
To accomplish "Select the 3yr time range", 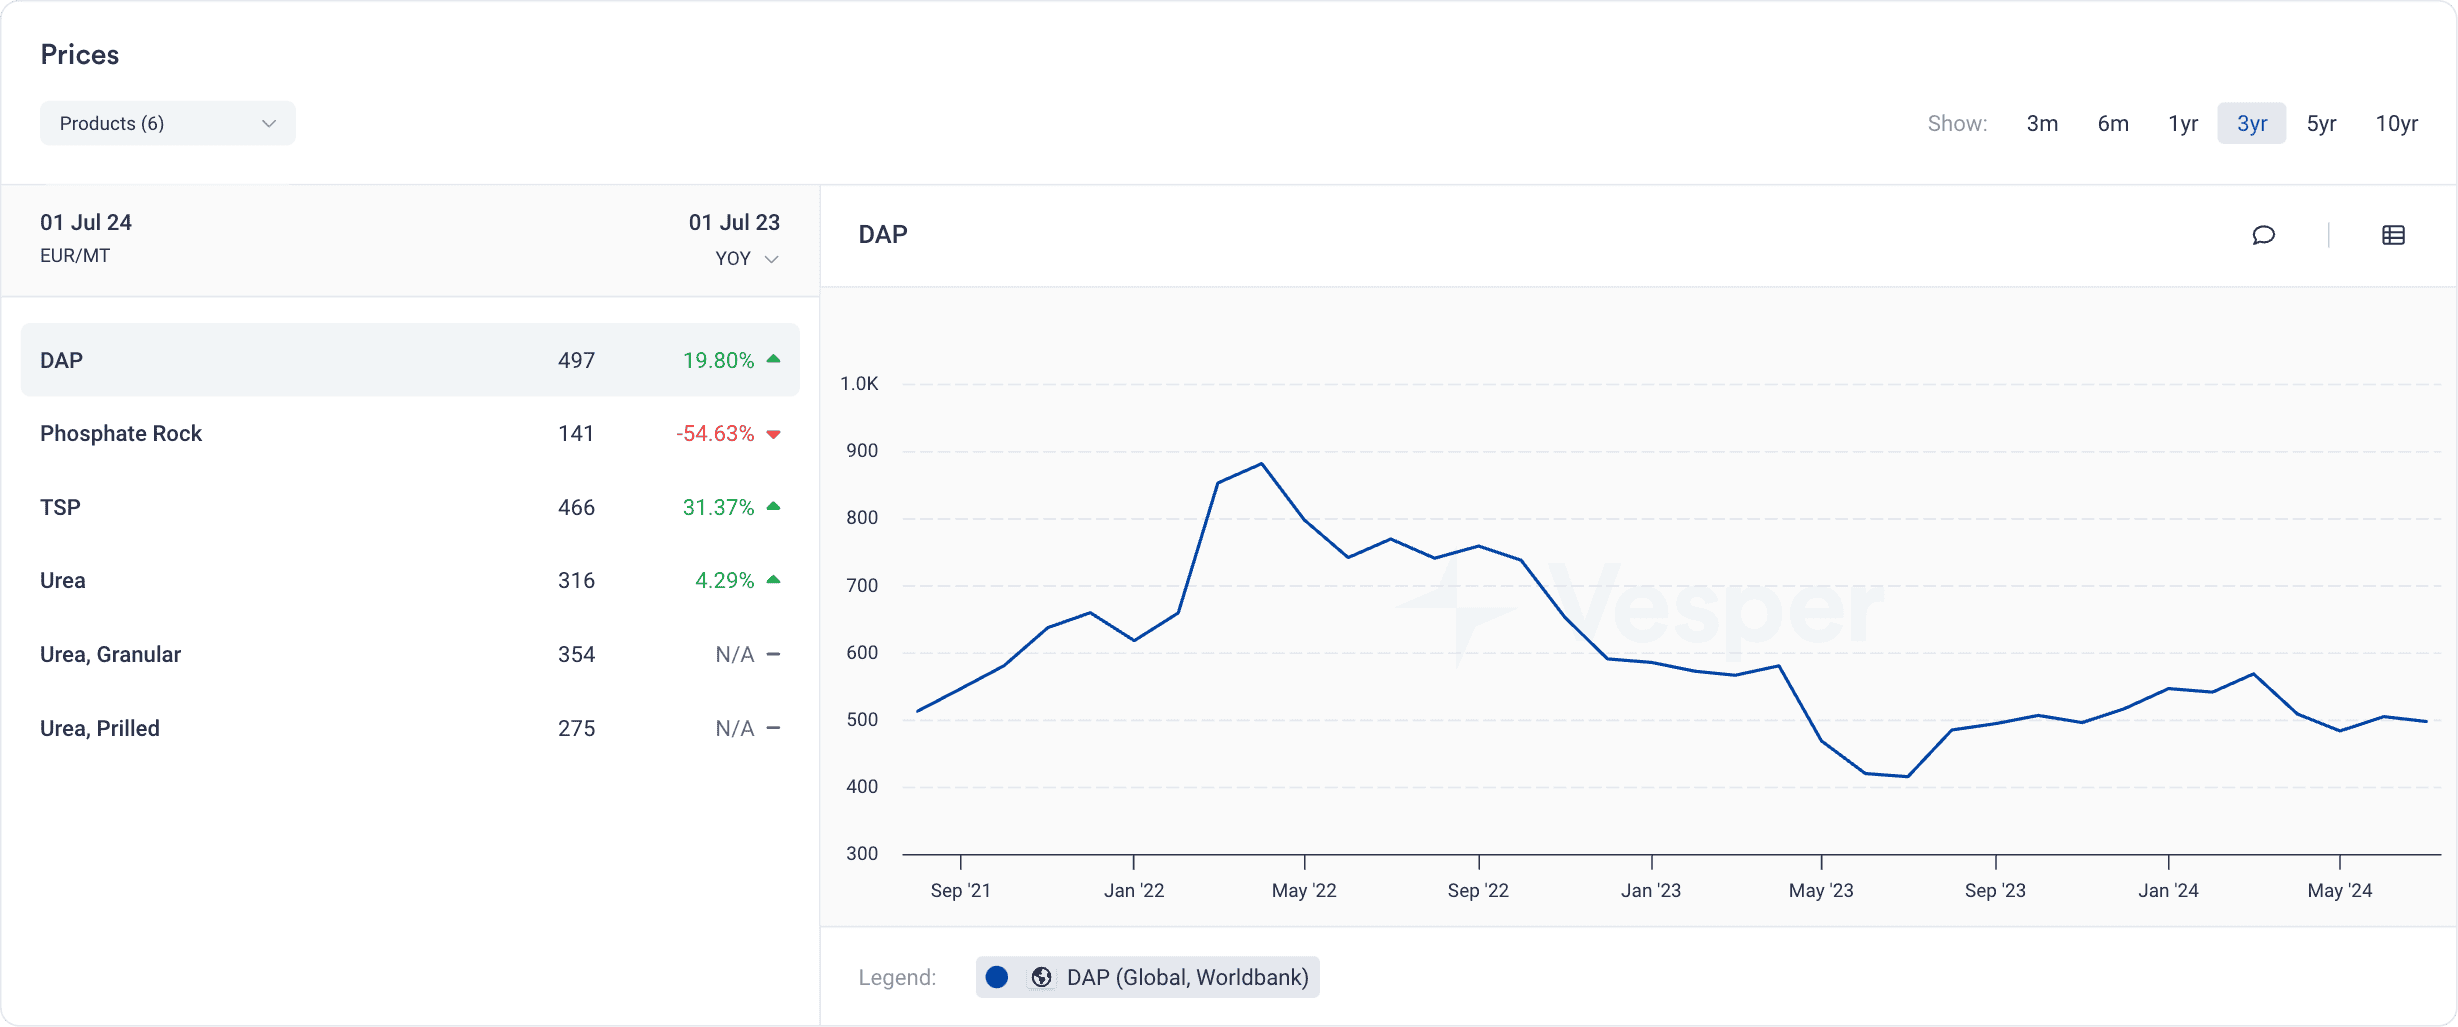I will pyautogui.click(x=2252, y=123).
